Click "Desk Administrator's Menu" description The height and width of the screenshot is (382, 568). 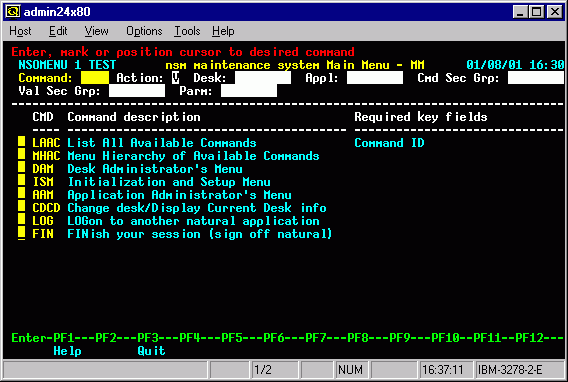155,169
